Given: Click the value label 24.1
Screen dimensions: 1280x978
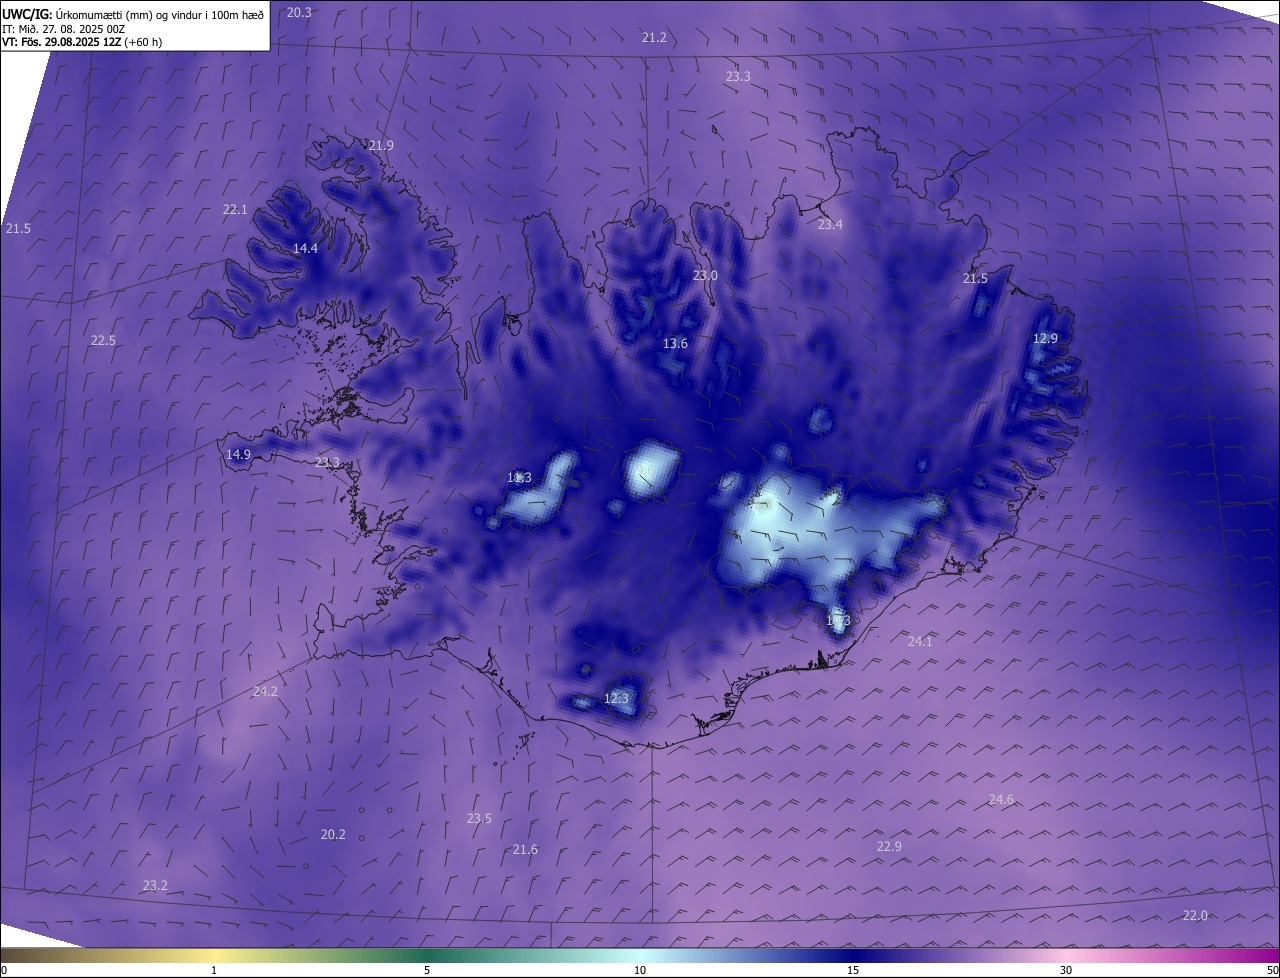Looking at the screenshot, I should [920, 641].
